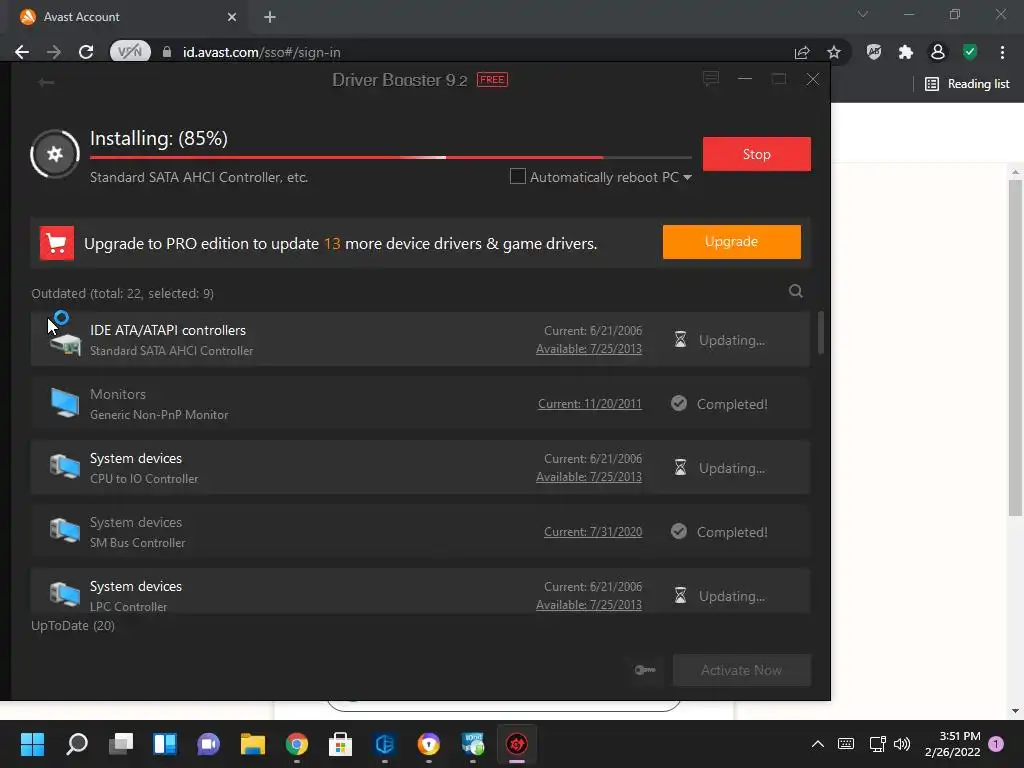Click the driver list scrollbar thumb
Screen dimensions: 1024x768
(820, 333)
